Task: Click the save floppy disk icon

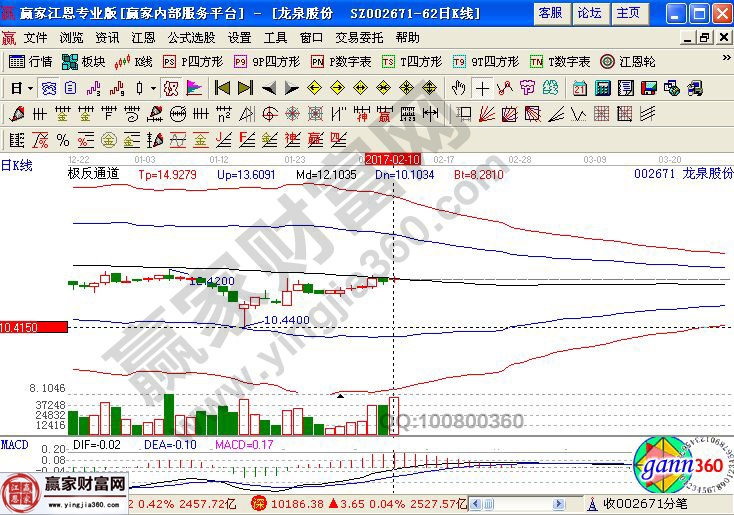Action: pos(648,88)
